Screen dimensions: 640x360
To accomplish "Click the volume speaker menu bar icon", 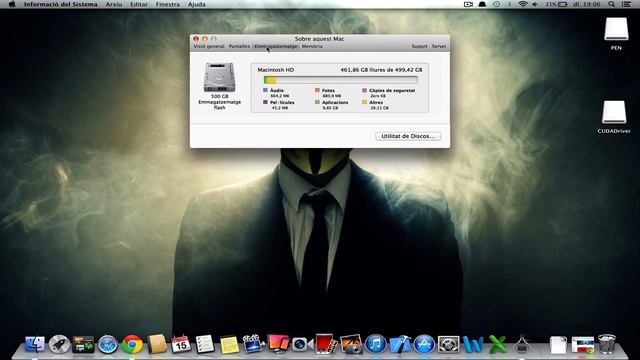I will 535,4.
